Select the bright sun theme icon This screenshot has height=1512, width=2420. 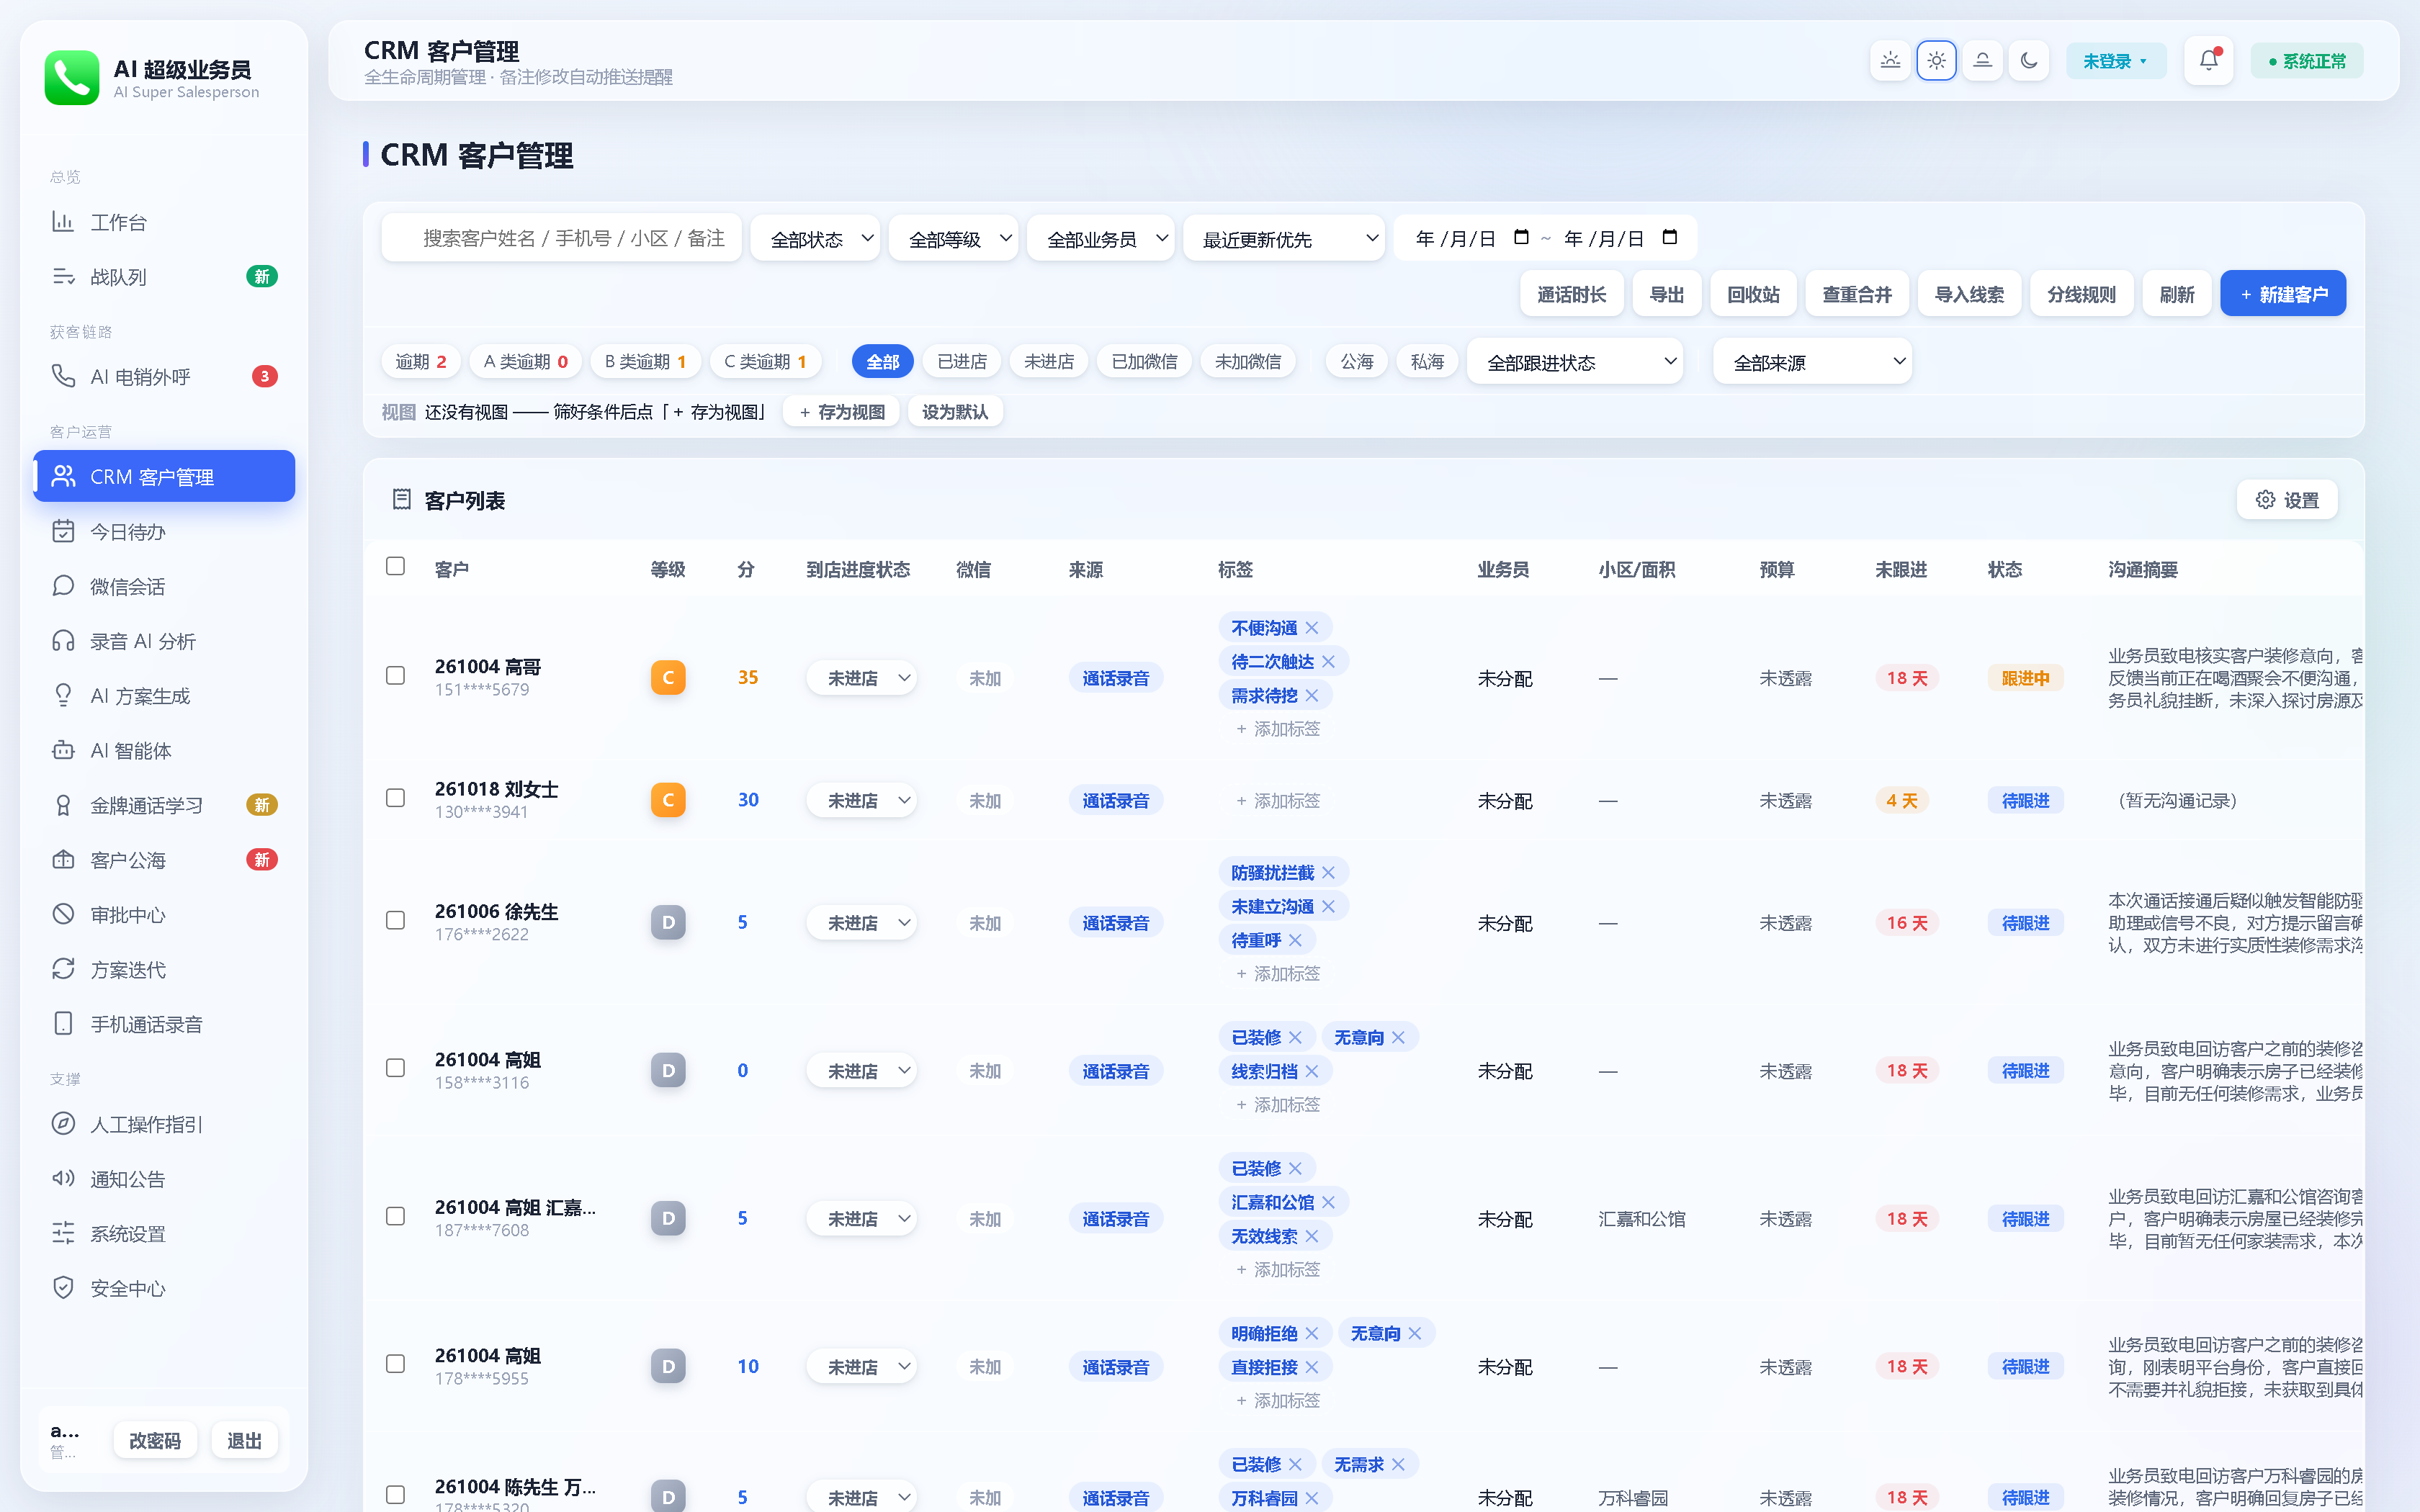coord(1936,61)
